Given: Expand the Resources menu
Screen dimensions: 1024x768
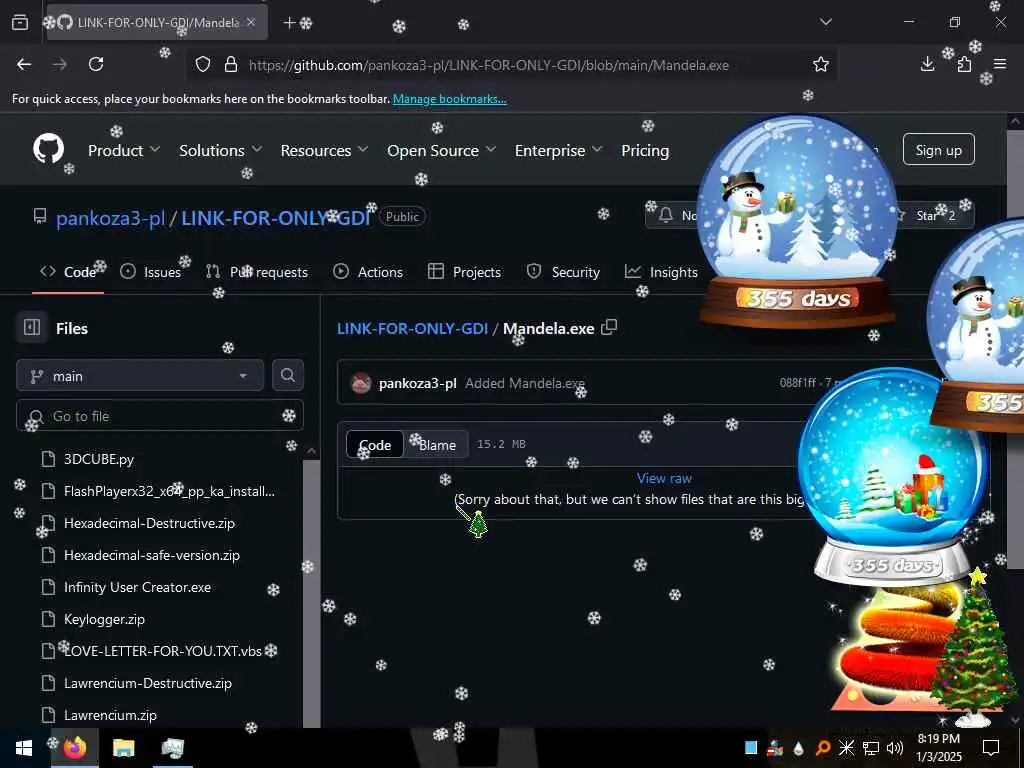Looking at the screenshot, I should pyautogui.click(x=325, y=150).
